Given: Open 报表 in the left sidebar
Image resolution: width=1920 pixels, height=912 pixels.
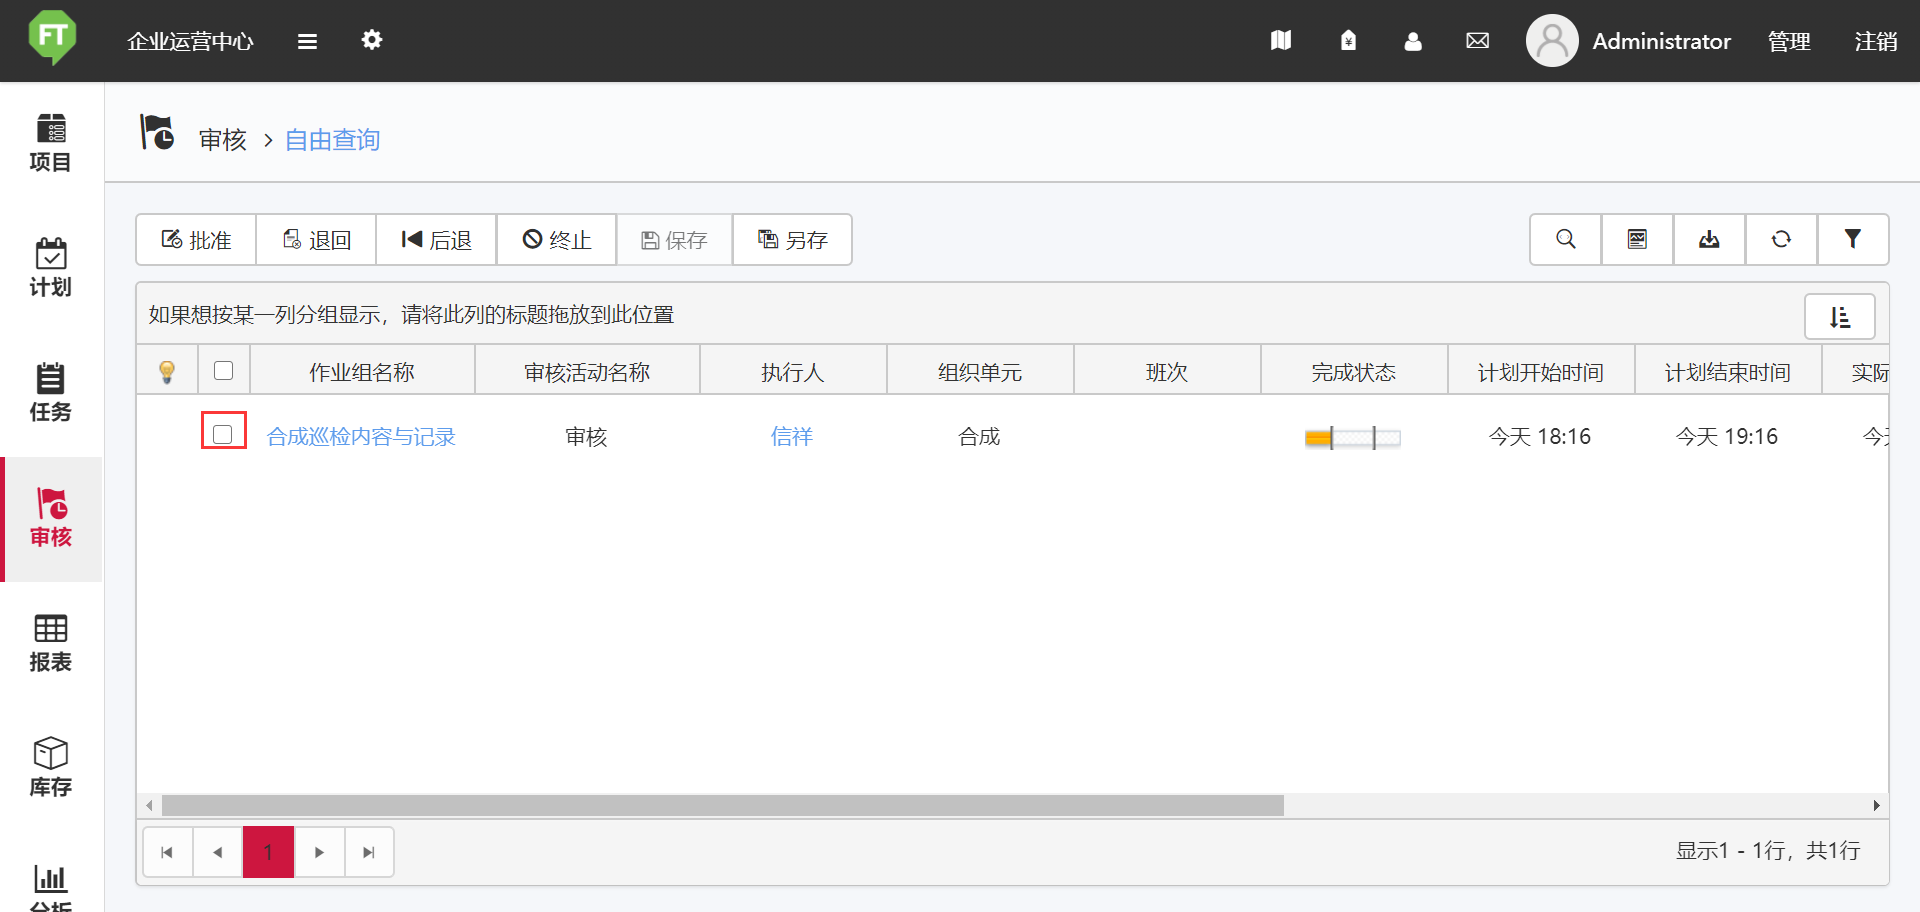Looking at the screenshot, I should click(x=50, y=643).
